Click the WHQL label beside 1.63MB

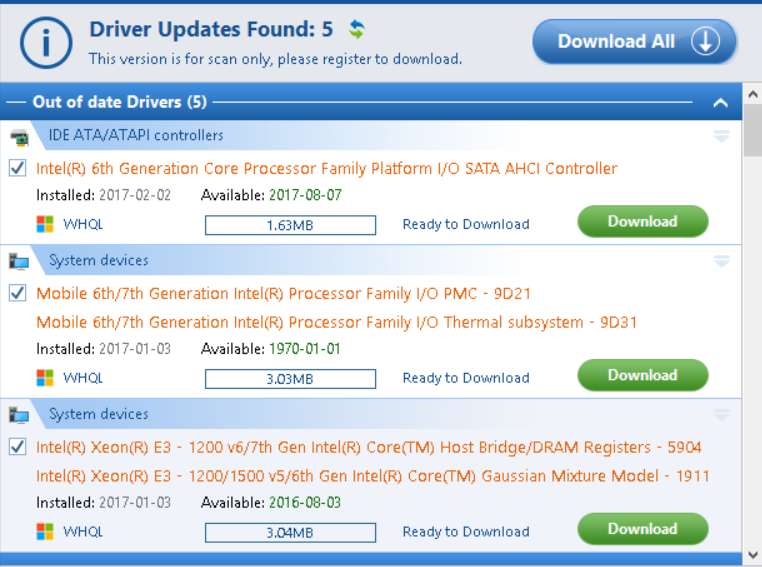click(x=83, y=224)
